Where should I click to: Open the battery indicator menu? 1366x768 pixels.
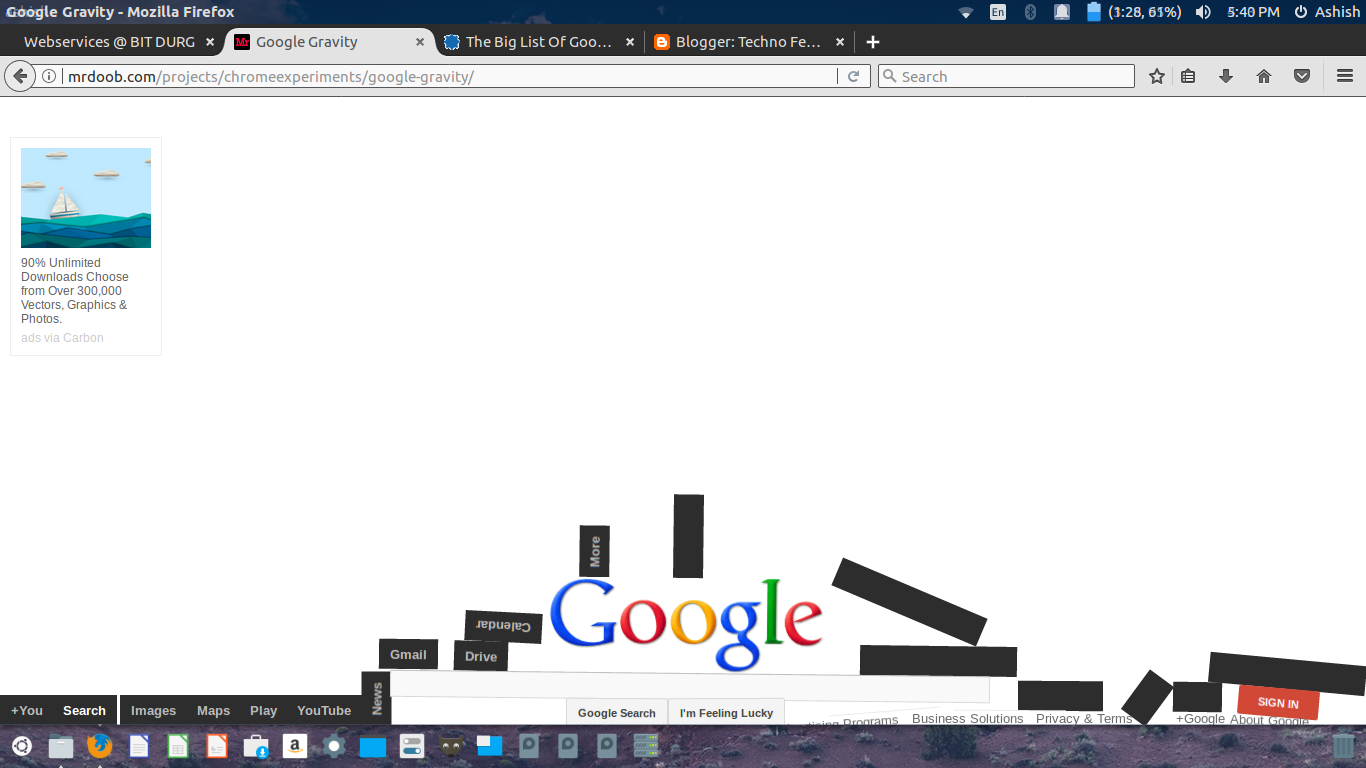(x=1134, y=12)
